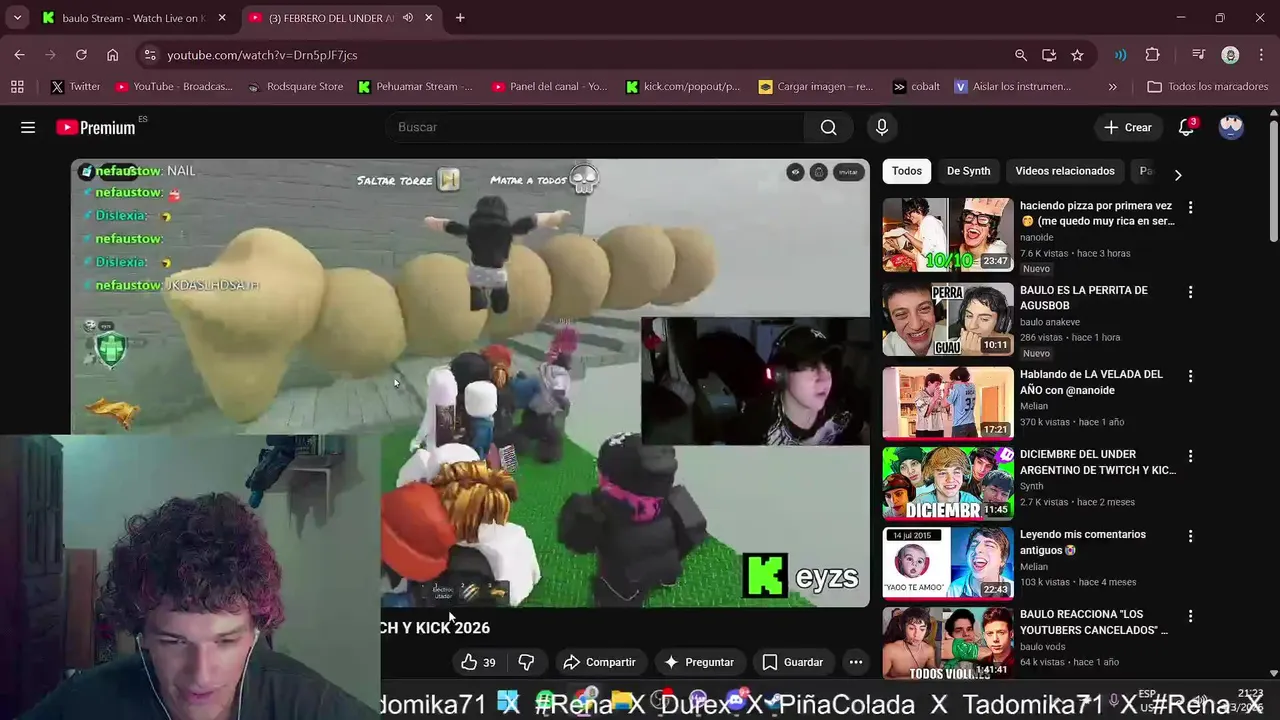Close the baulo Stream tab
The image size is (1280, 720).
[x=222, y=18]
